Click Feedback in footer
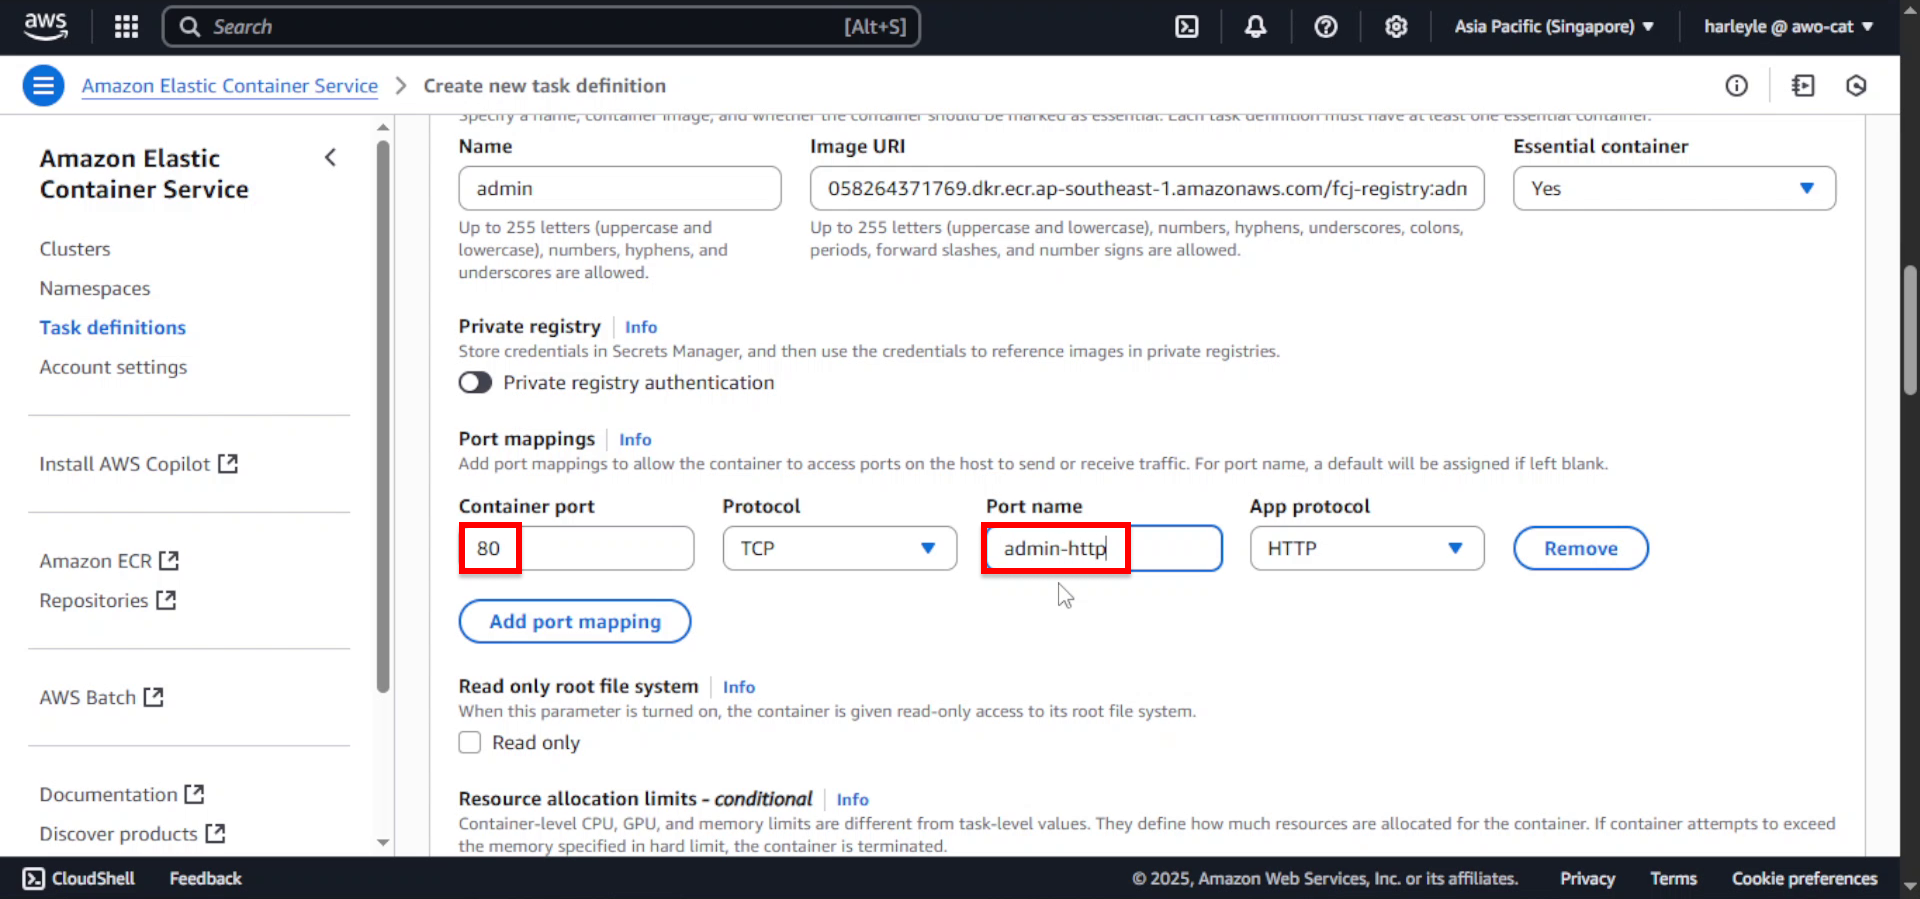1920x899 pixels. click(x=205, y=878)
